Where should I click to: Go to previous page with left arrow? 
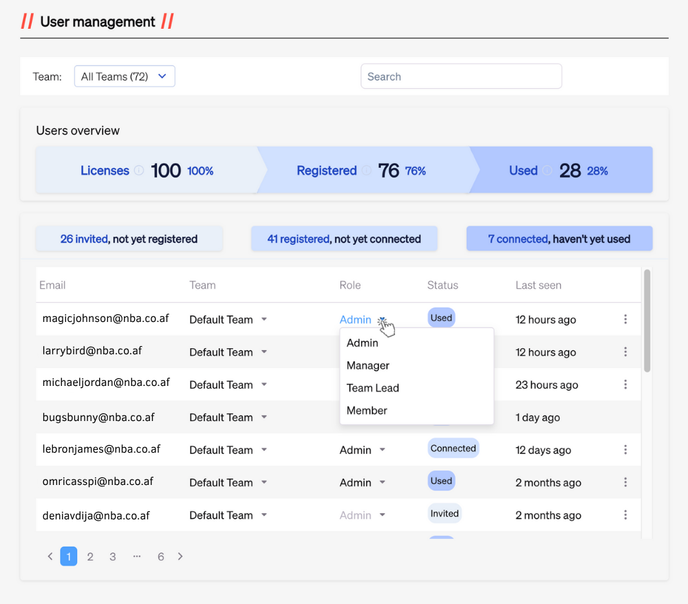point(50,557)
